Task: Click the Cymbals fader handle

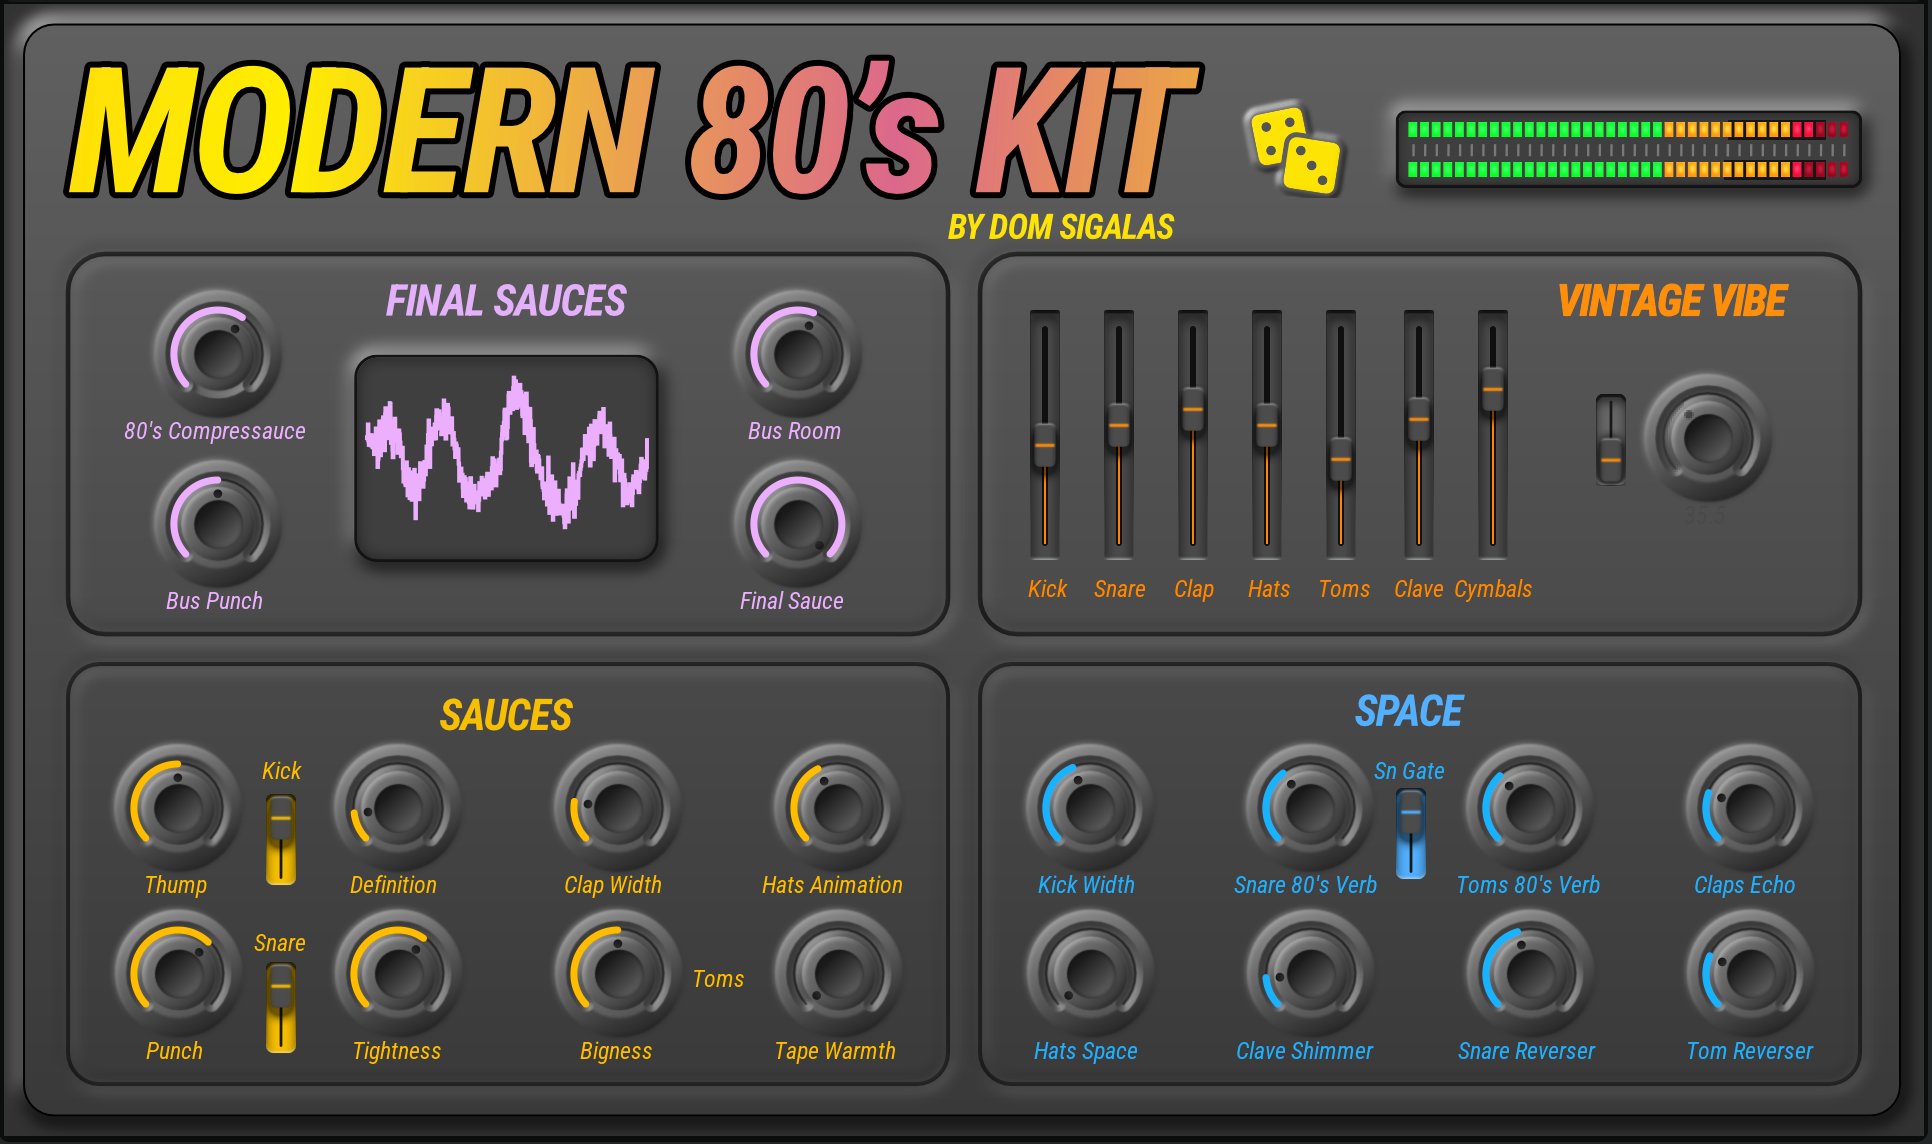Action: tap(1492, 388)
